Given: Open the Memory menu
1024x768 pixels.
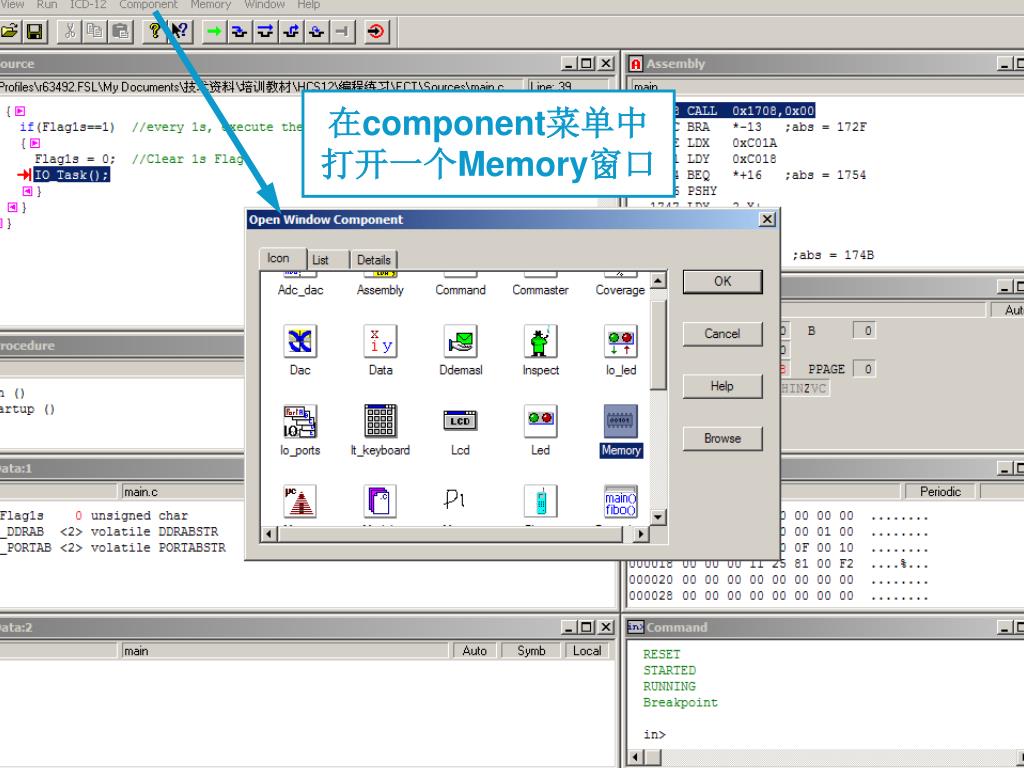Looking at the screenshot, I should 210,5.
